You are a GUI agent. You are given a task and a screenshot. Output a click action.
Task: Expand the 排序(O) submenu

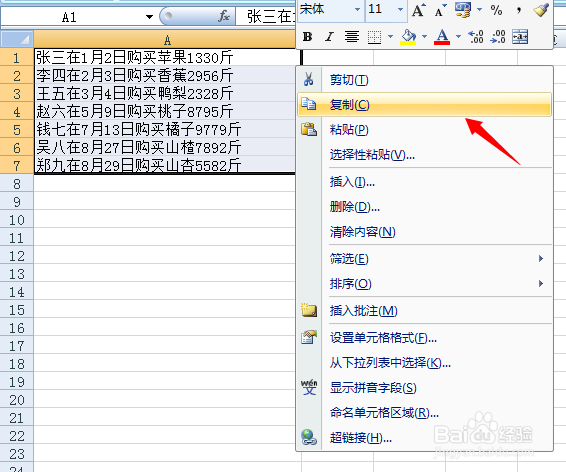pos(424,284)
